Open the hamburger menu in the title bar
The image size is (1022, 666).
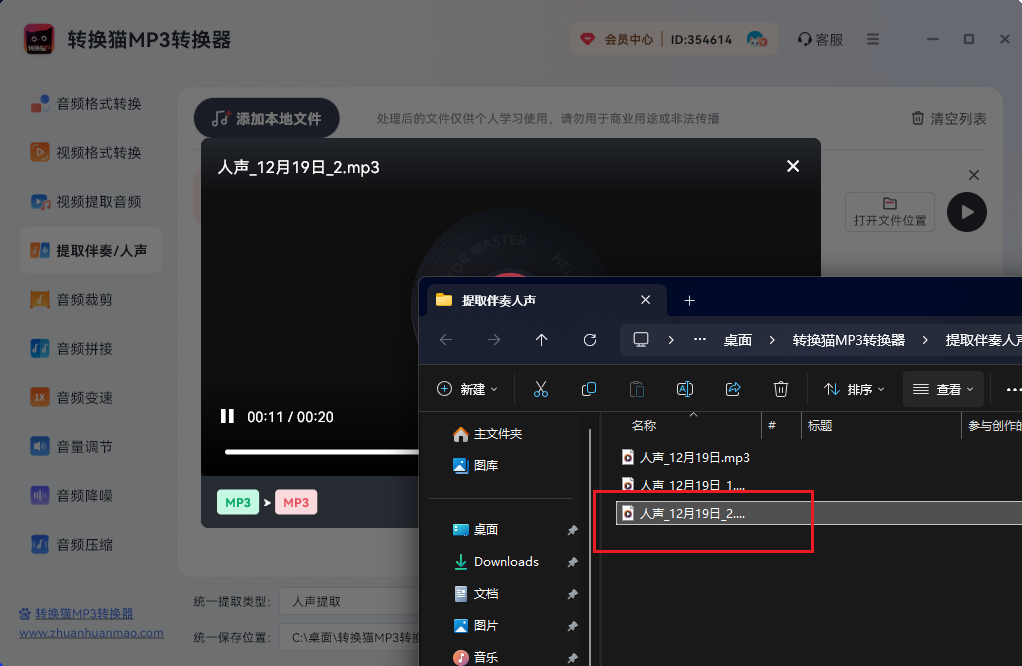tap(872, 39)
